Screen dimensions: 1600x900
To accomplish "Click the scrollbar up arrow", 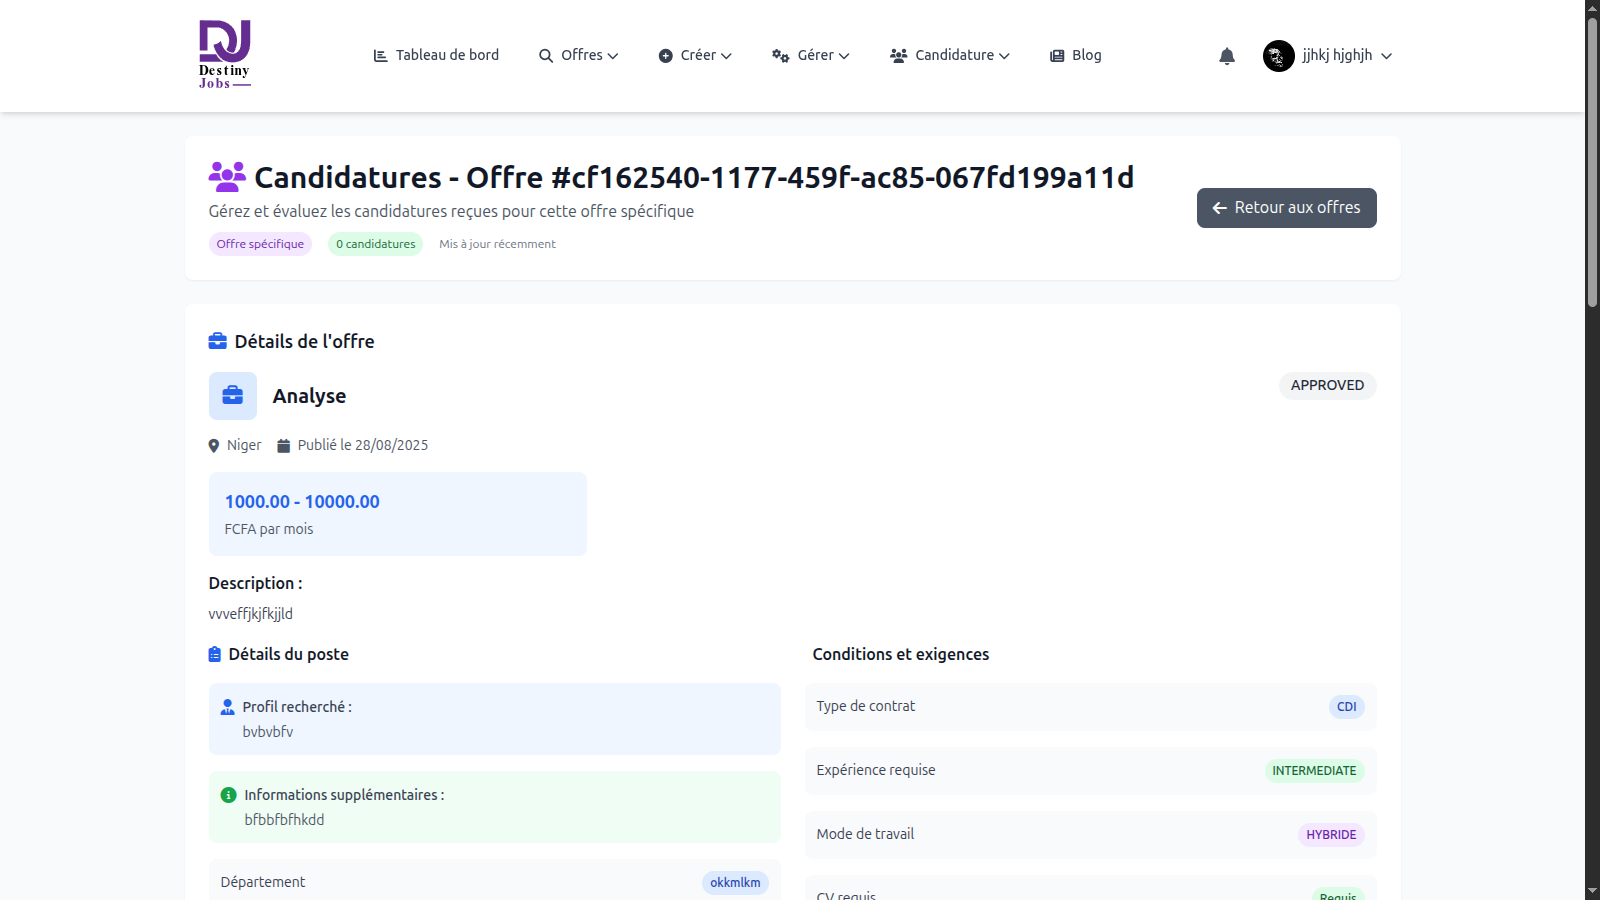I will click(x=1592, y=8).
